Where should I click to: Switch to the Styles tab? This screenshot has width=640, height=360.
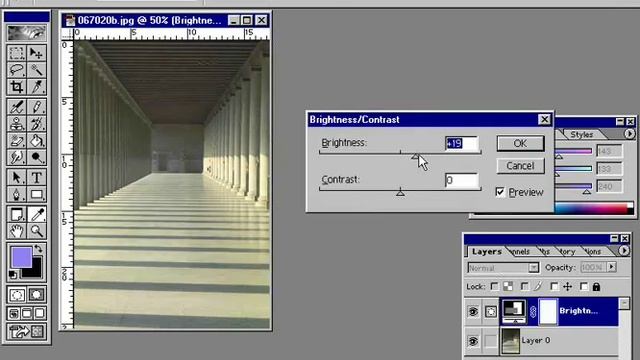pos(582,134)
